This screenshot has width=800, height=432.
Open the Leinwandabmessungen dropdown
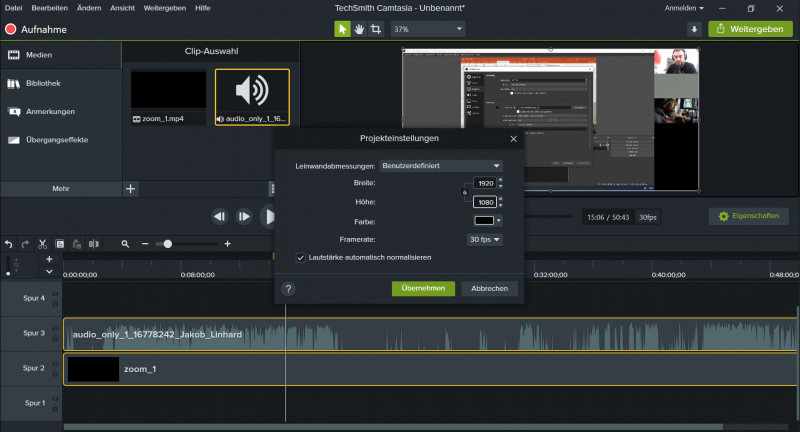441,166
